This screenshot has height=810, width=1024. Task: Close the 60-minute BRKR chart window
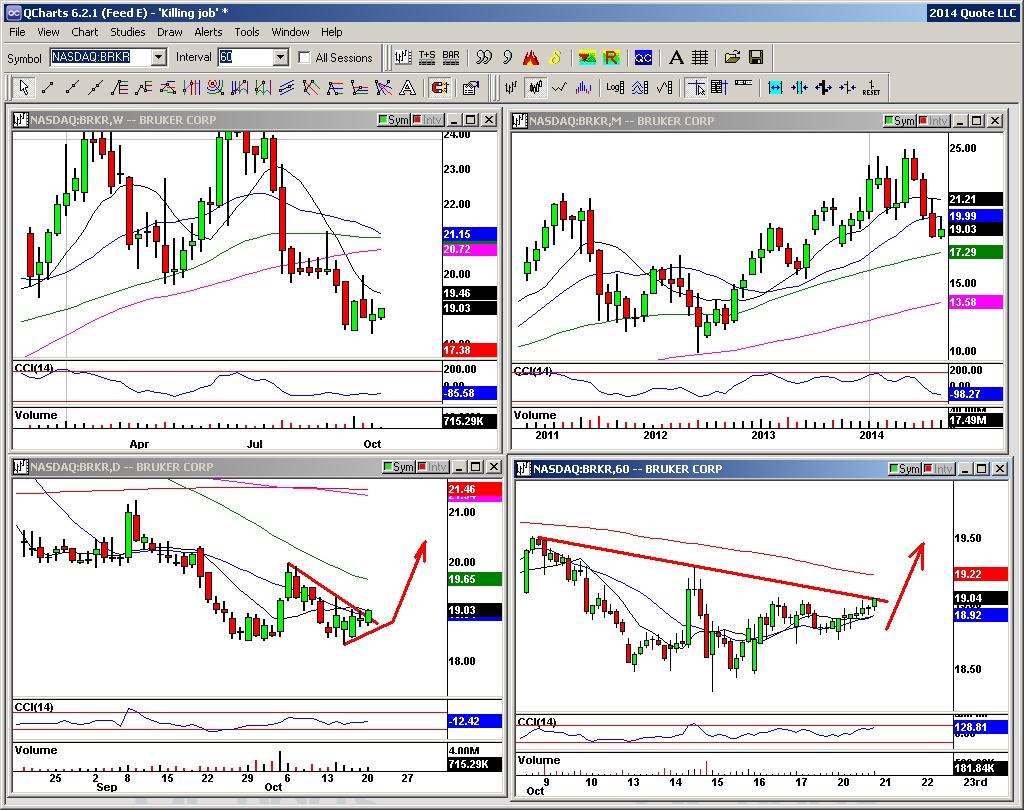999,468
